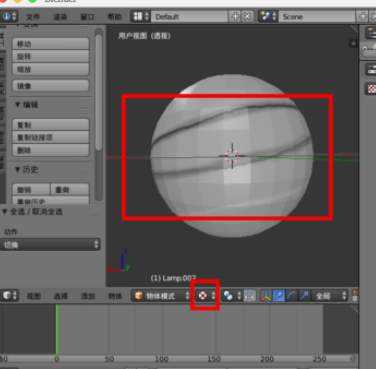This screenshot has height=369, width=376.
Task: Click the 撤销 button
Action: tap(31, 189)
